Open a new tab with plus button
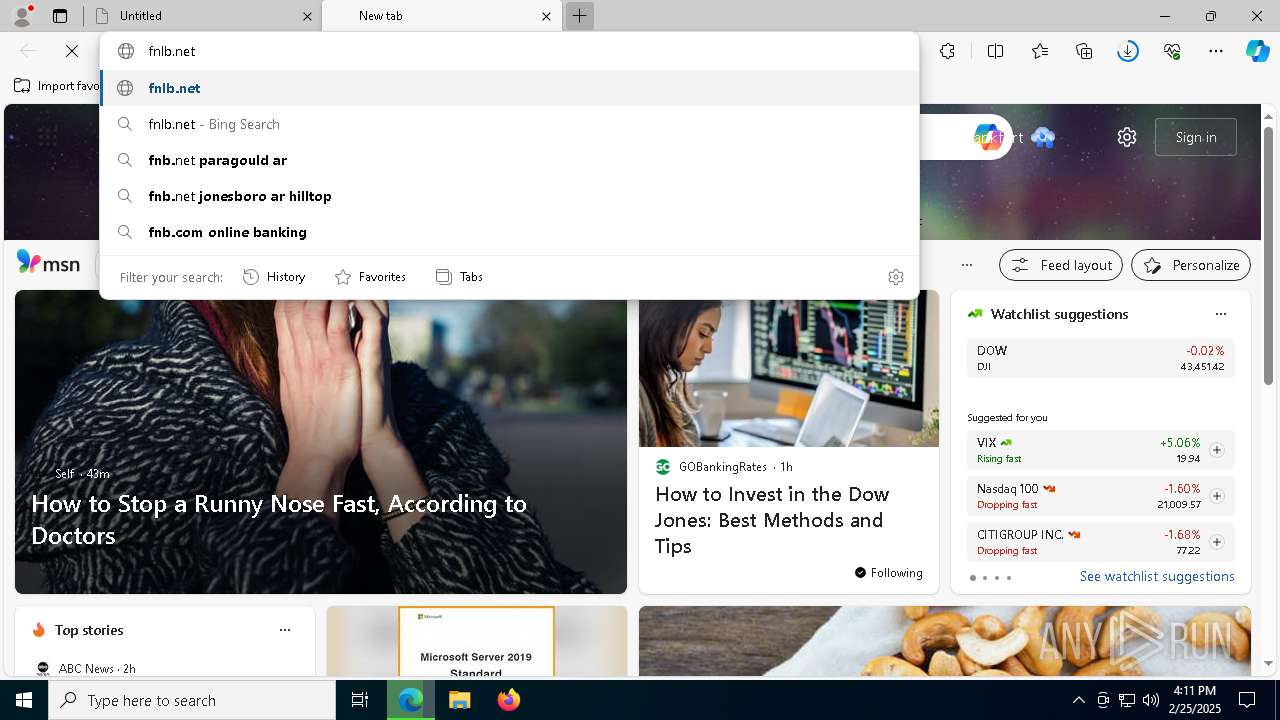Screen dimensions: 1280x720 pos(579,16)
